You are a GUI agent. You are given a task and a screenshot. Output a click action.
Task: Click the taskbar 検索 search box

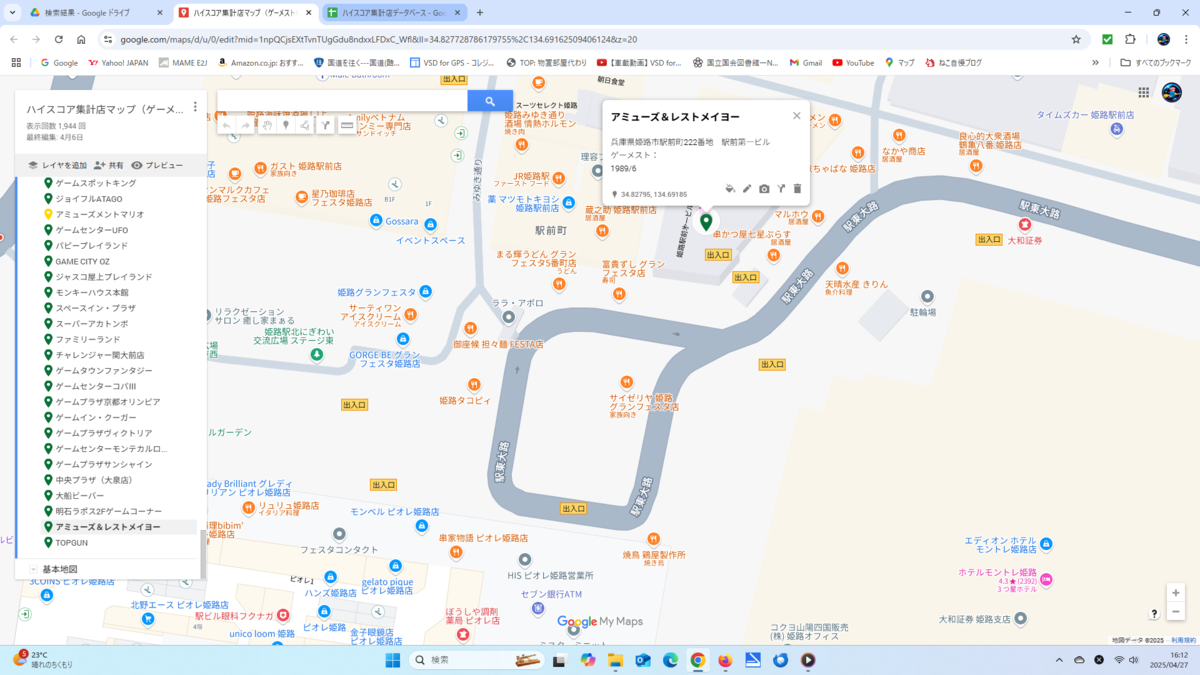pyautogui.click(x=478, y=660)
